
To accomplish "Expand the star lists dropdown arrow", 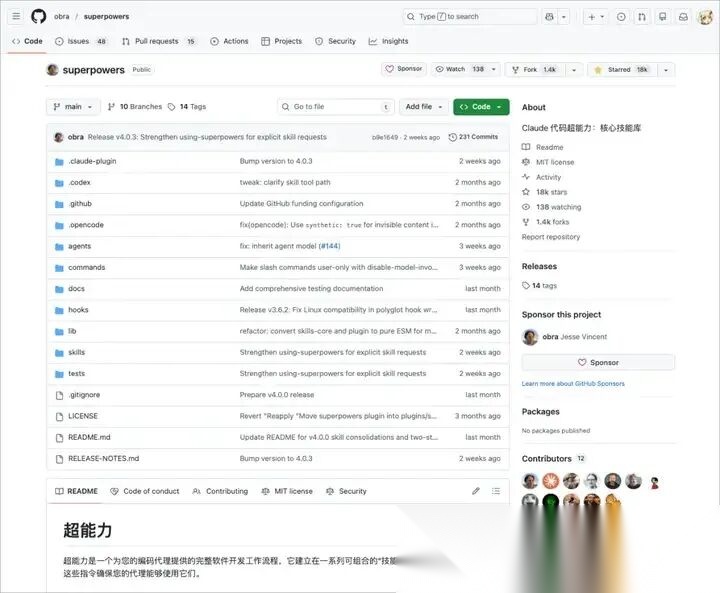I will (x=666, y=70).
